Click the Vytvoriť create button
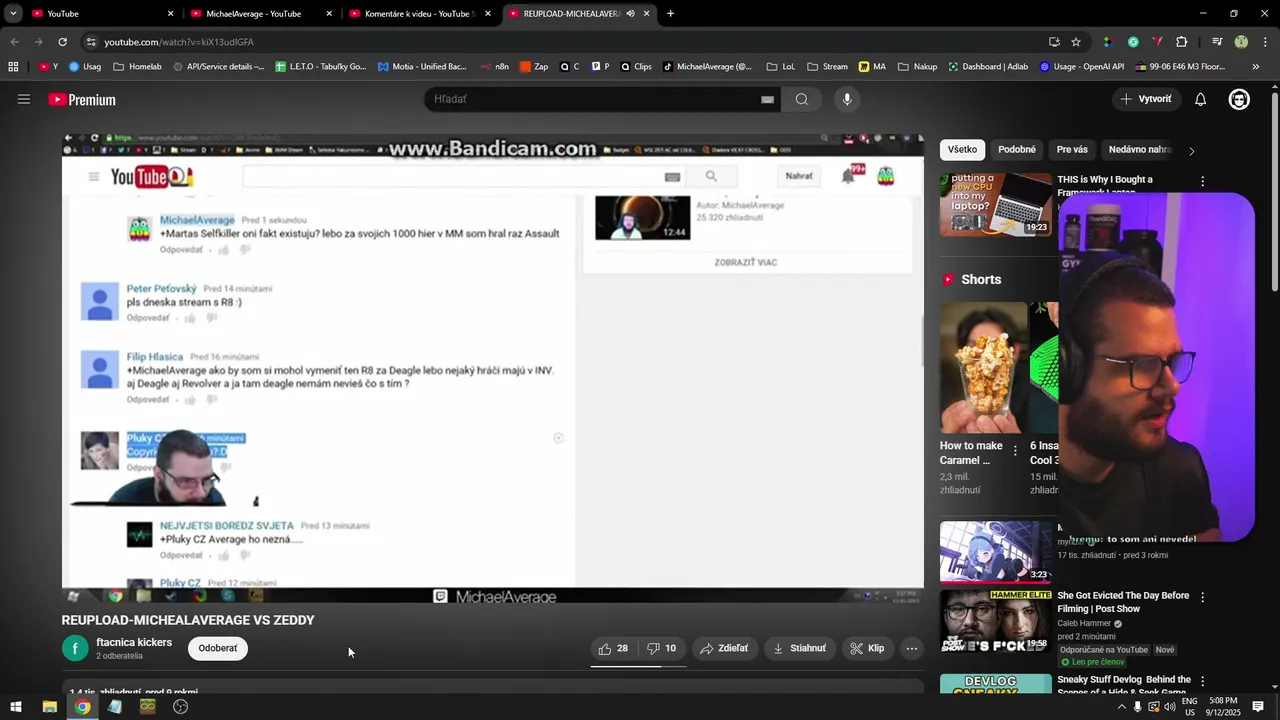The height and width of the screenshot is (720, 1280). [x=1146, y=99]
